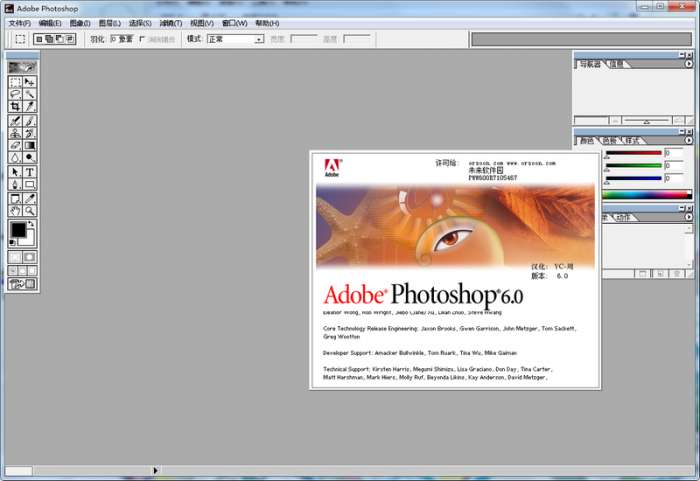Click Navigator zoom out button
This screenshot has width=700, height=481.
click(x=615, y=121)
